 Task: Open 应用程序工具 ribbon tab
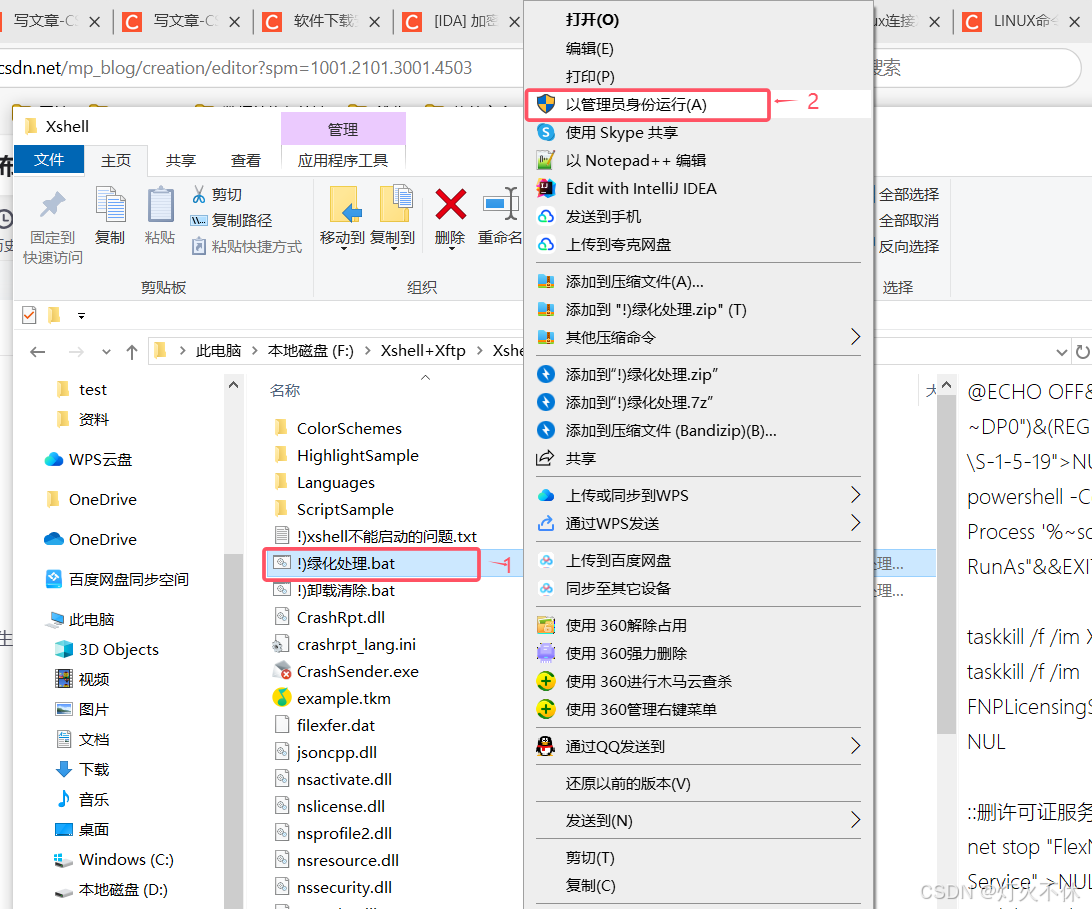(x=343, y=160)
